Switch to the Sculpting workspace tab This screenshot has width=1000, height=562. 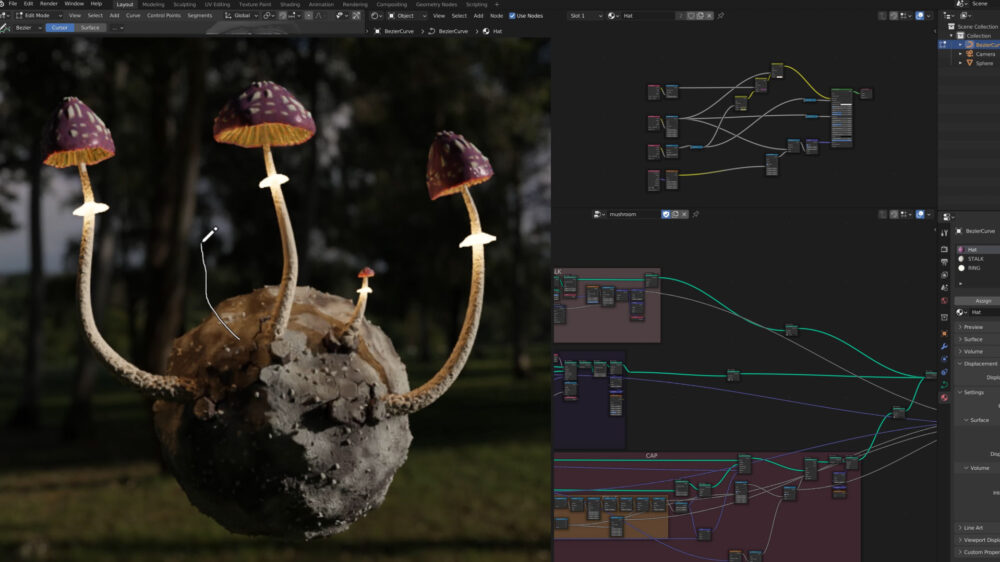(184, 4)
